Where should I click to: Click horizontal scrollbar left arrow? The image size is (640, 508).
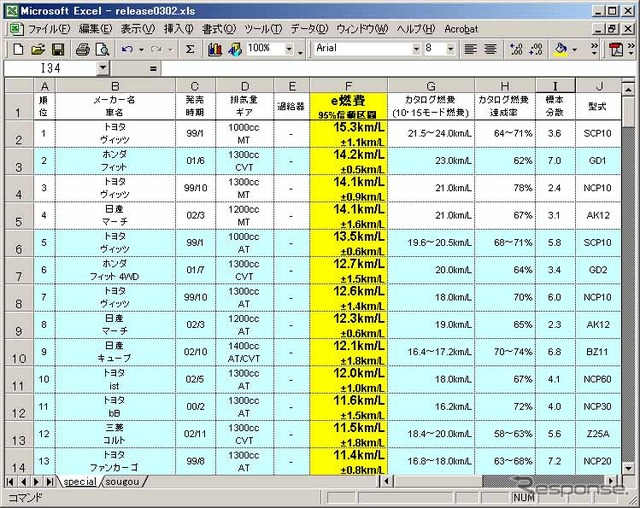click(386, 481)
